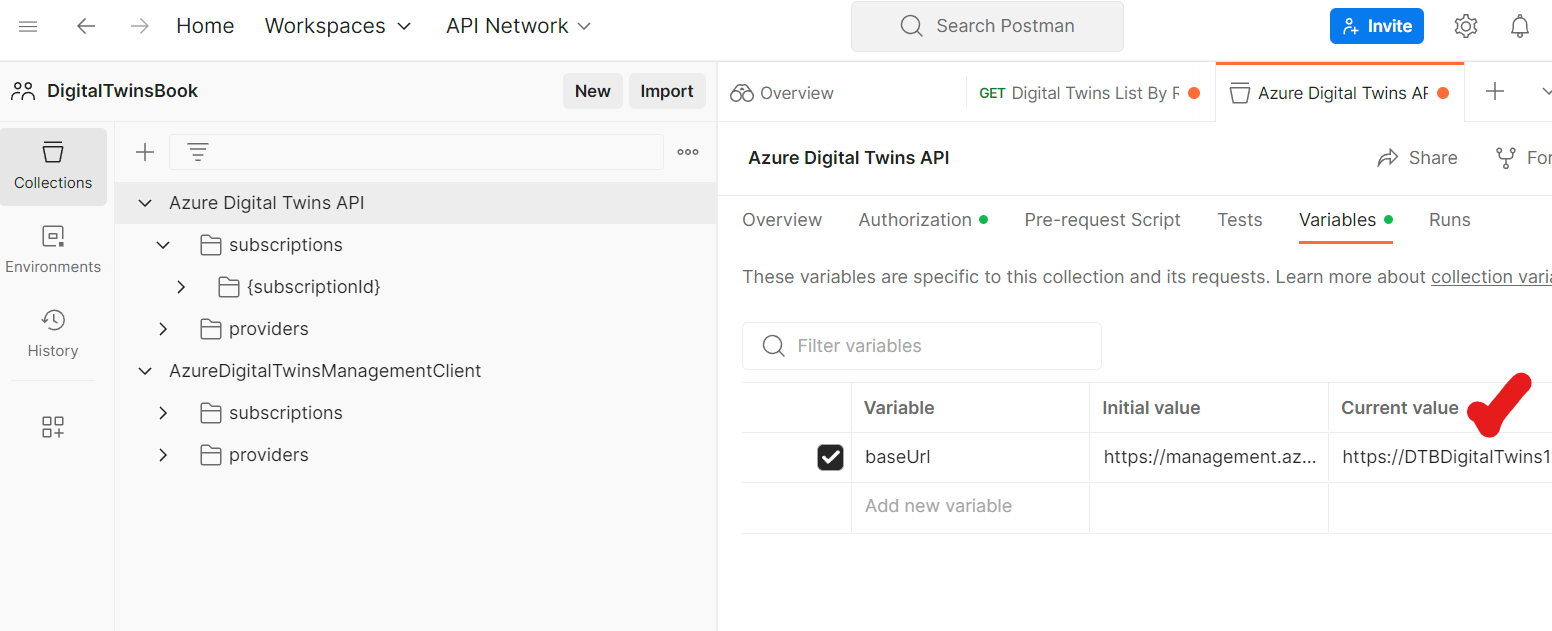Open the Tests sub-tab
This screenshot has height=631, width=1552.
[1240, 220]
